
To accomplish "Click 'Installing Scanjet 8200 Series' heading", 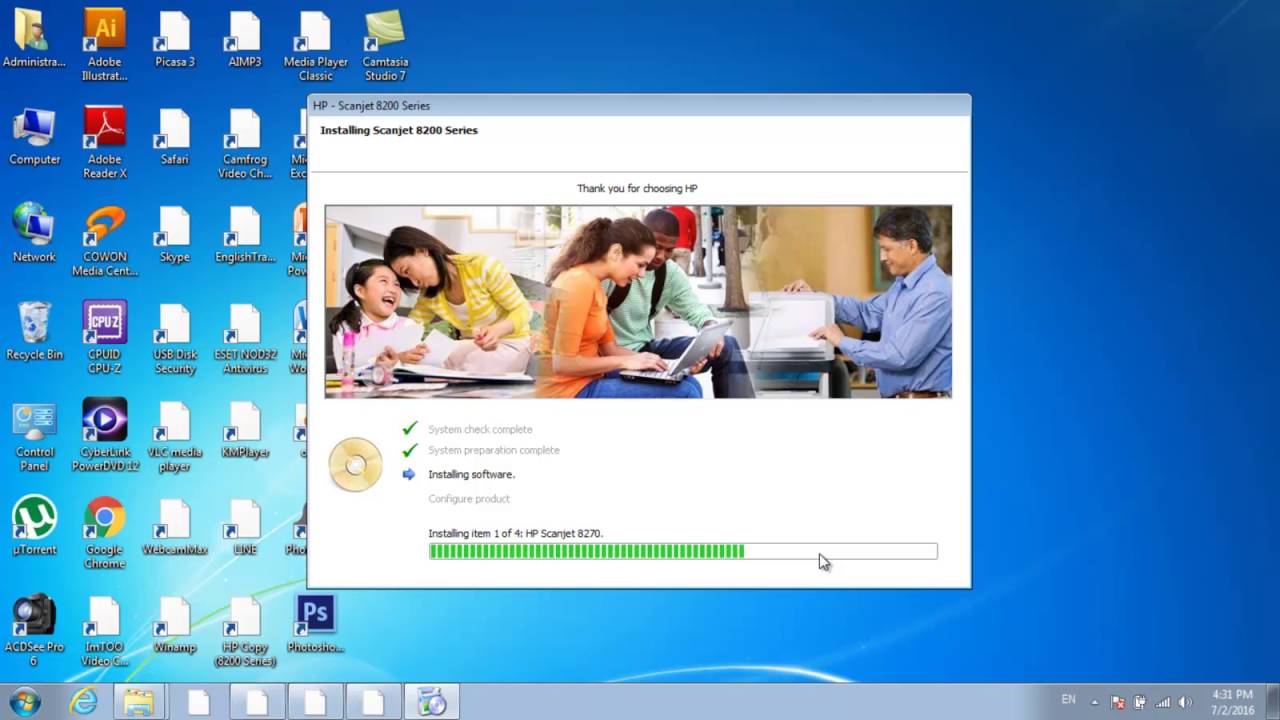I will [x=399, y=130].
